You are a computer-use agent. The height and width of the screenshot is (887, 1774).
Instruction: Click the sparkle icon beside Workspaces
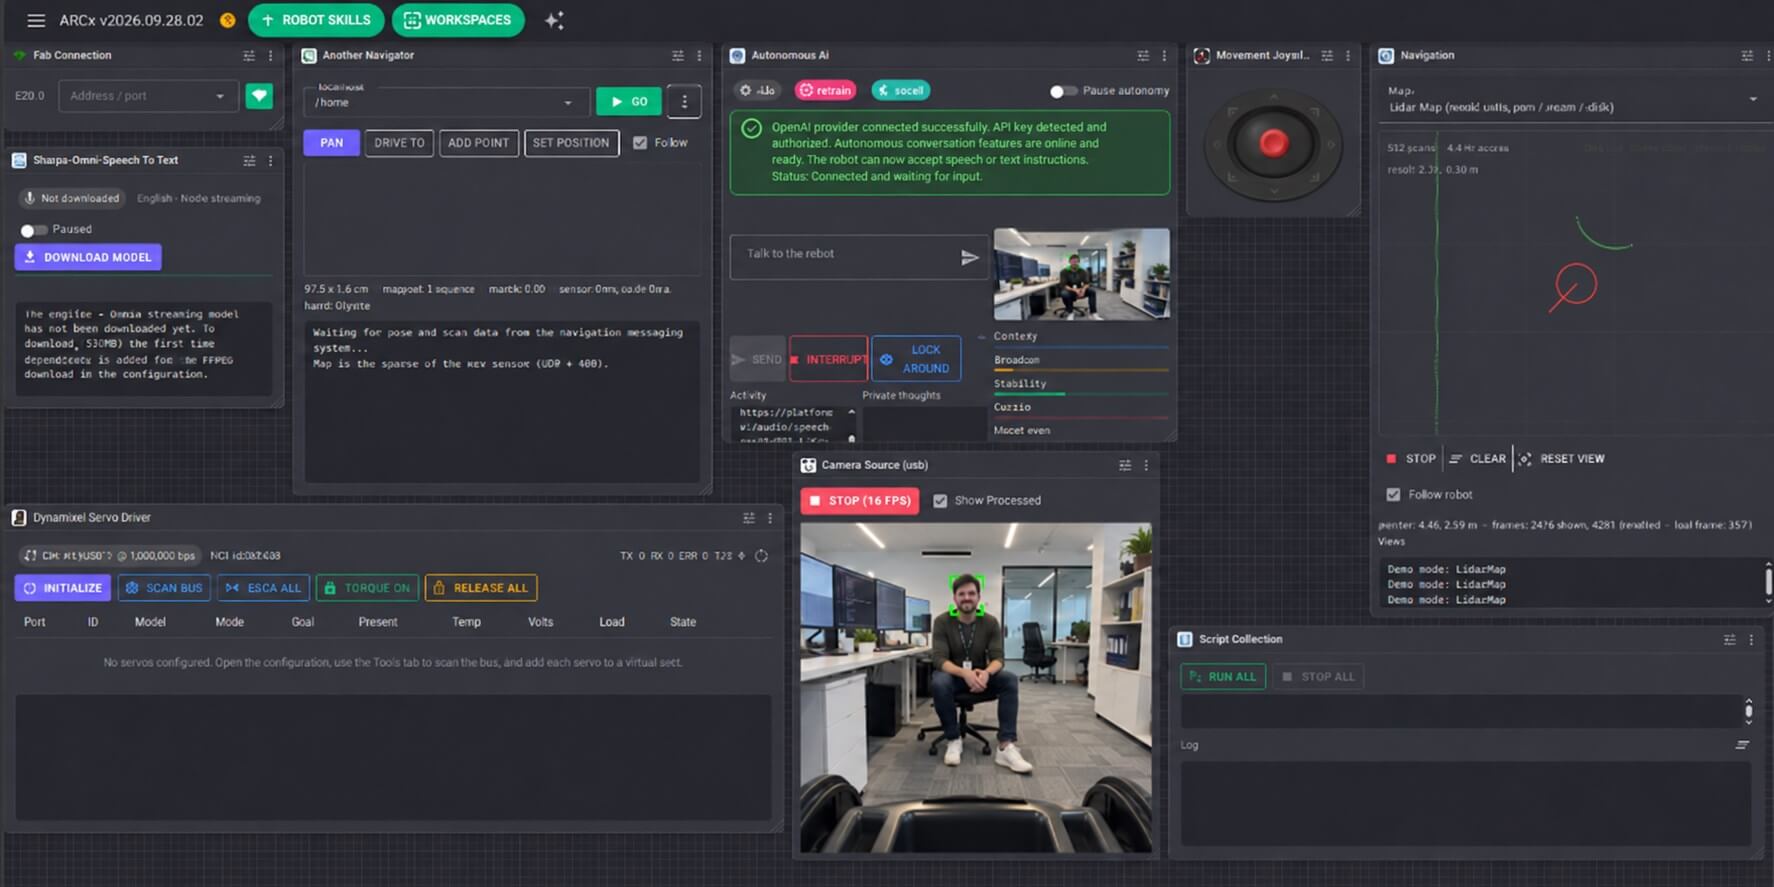(x=554, y=20)
